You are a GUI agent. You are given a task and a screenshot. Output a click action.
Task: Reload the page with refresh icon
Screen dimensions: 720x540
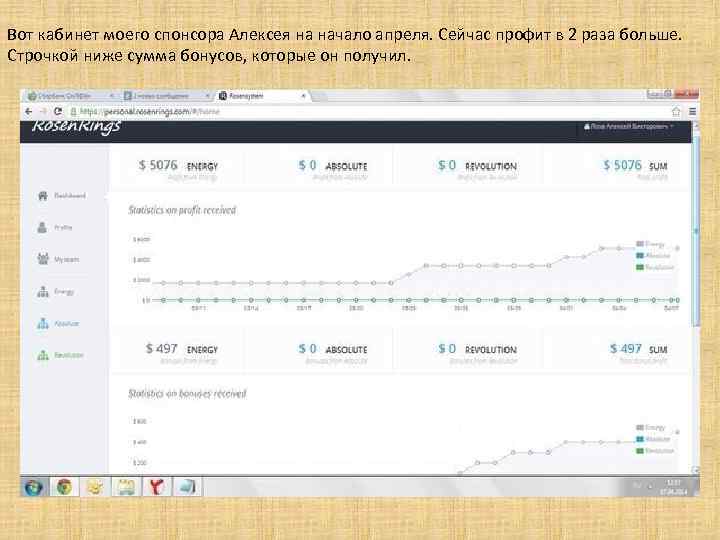pos(58,112)
